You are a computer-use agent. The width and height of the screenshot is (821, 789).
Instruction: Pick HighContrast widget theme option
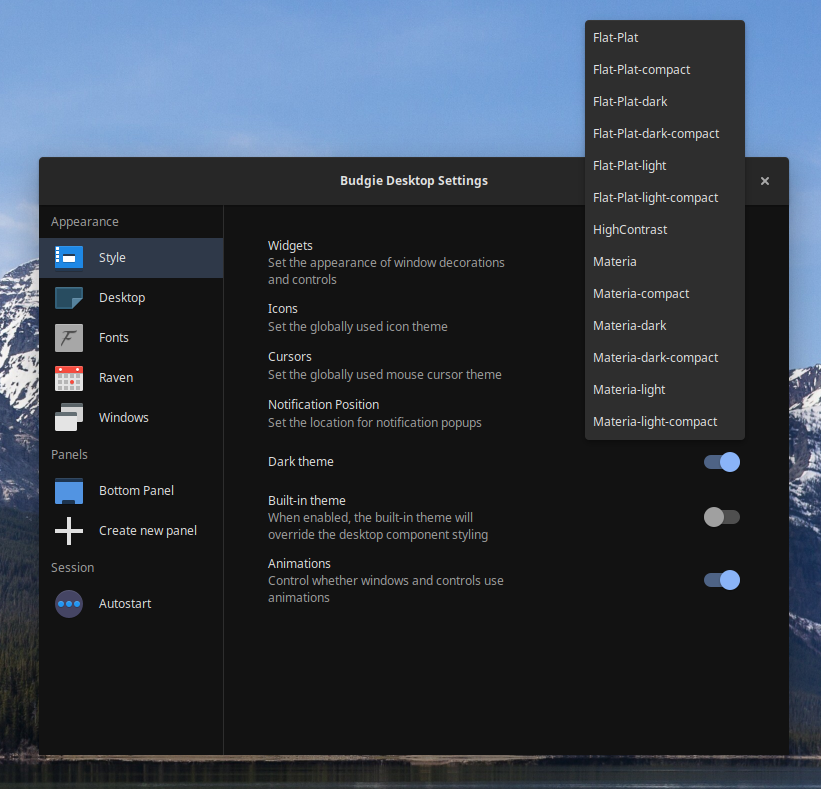coord(630,230)
